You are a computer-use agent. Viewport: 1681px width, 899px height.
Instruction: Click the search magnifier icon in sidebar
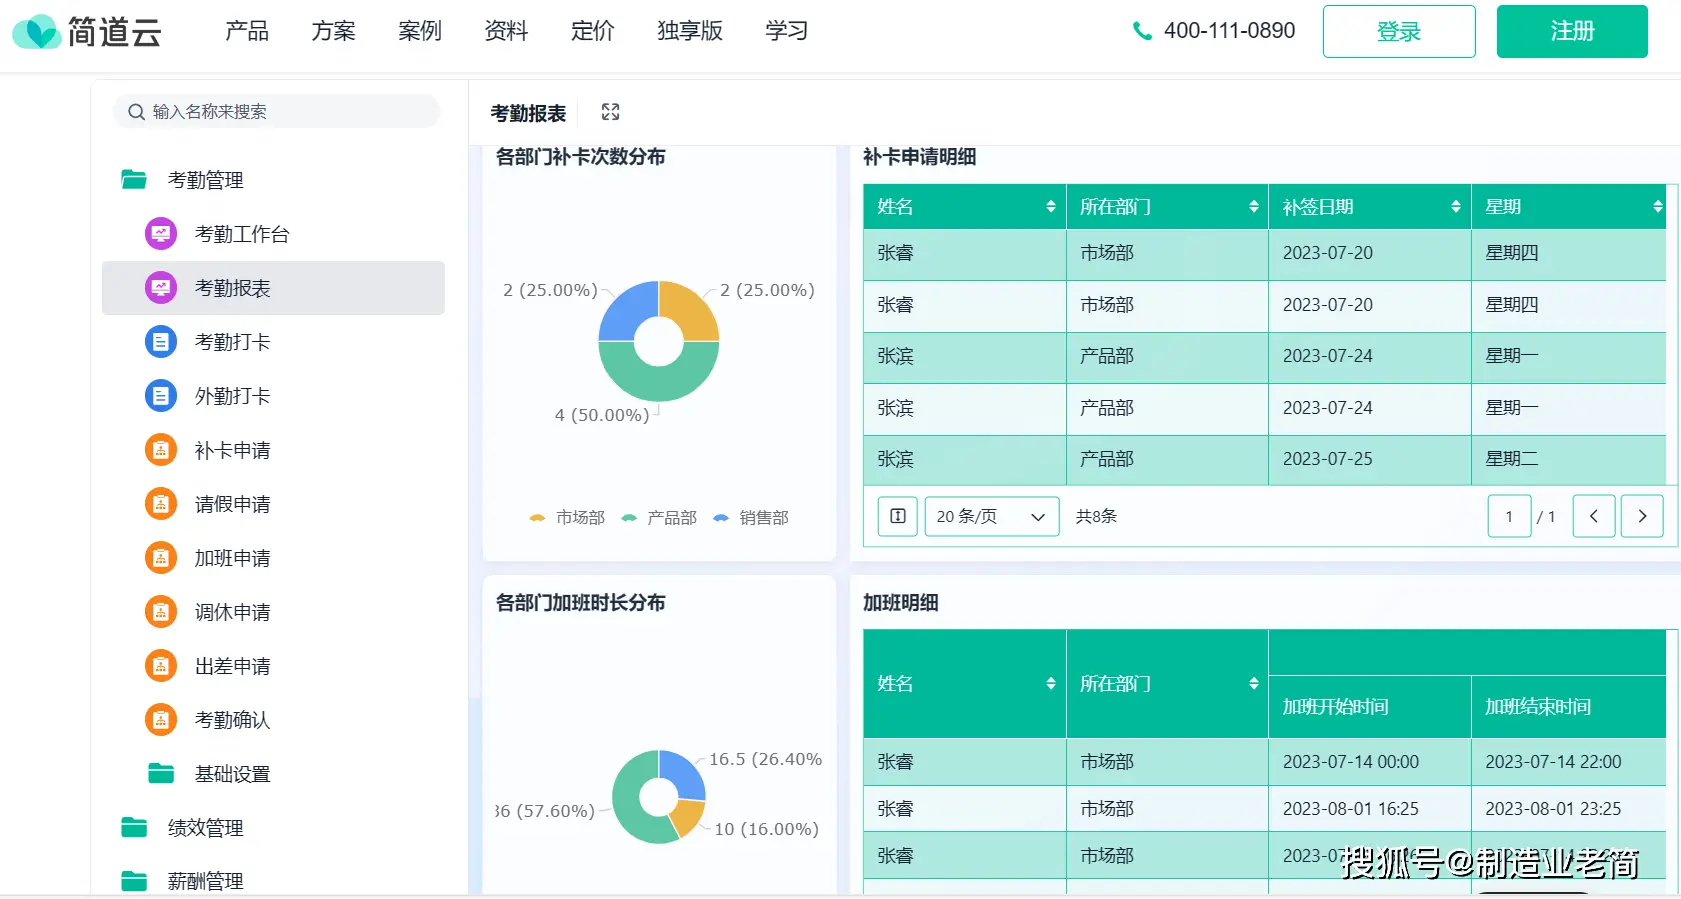tap(137, 112)
